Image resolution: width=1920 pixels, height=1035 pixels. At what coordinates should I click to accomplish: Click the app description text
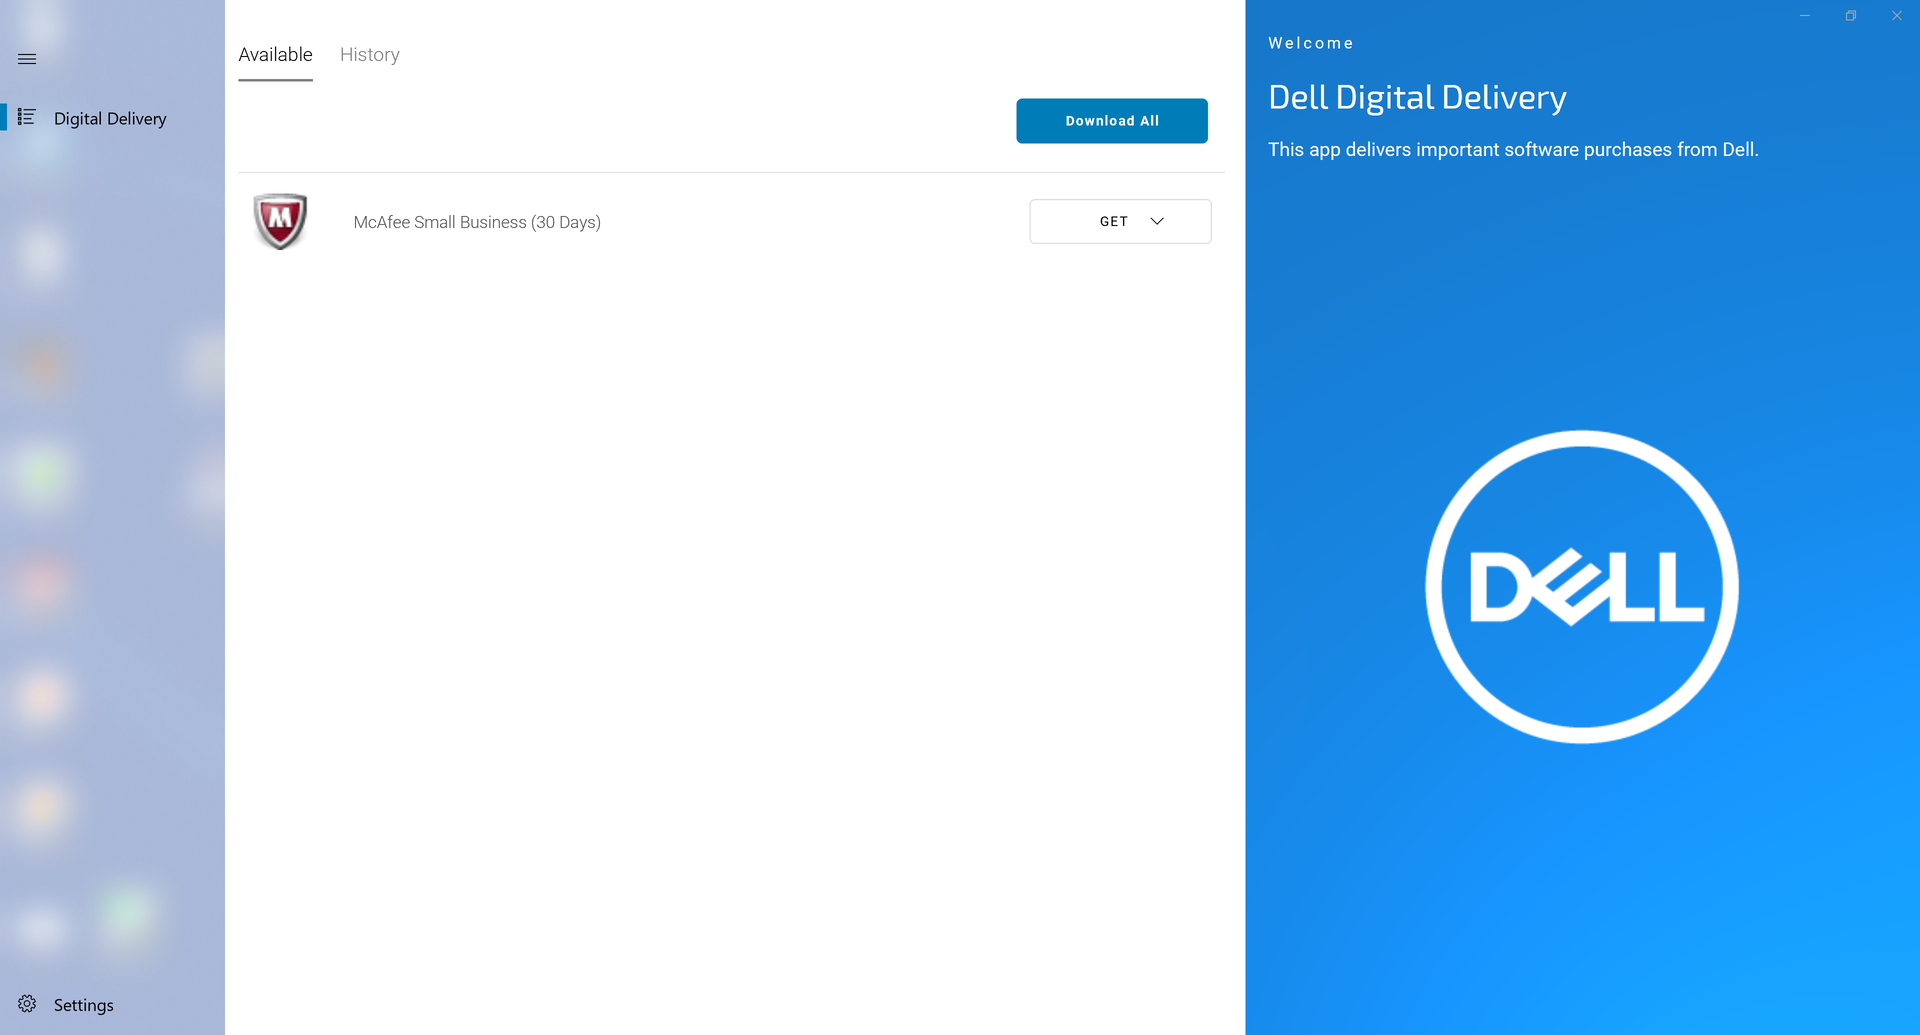point(1513,150)
